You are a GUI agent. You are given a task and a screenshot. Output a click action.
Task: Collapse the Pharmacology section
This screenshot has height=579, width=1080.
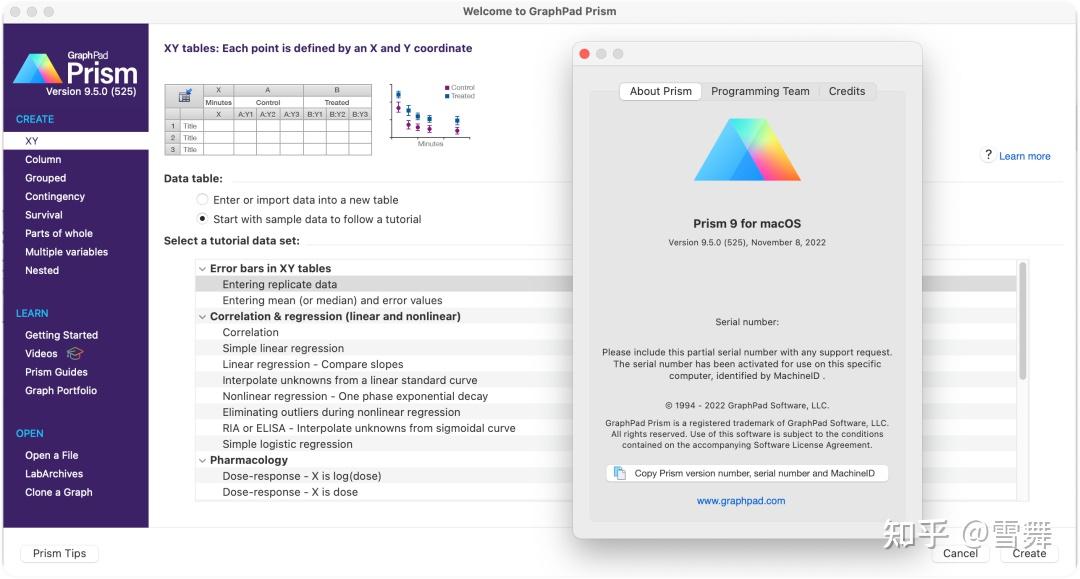204,459
